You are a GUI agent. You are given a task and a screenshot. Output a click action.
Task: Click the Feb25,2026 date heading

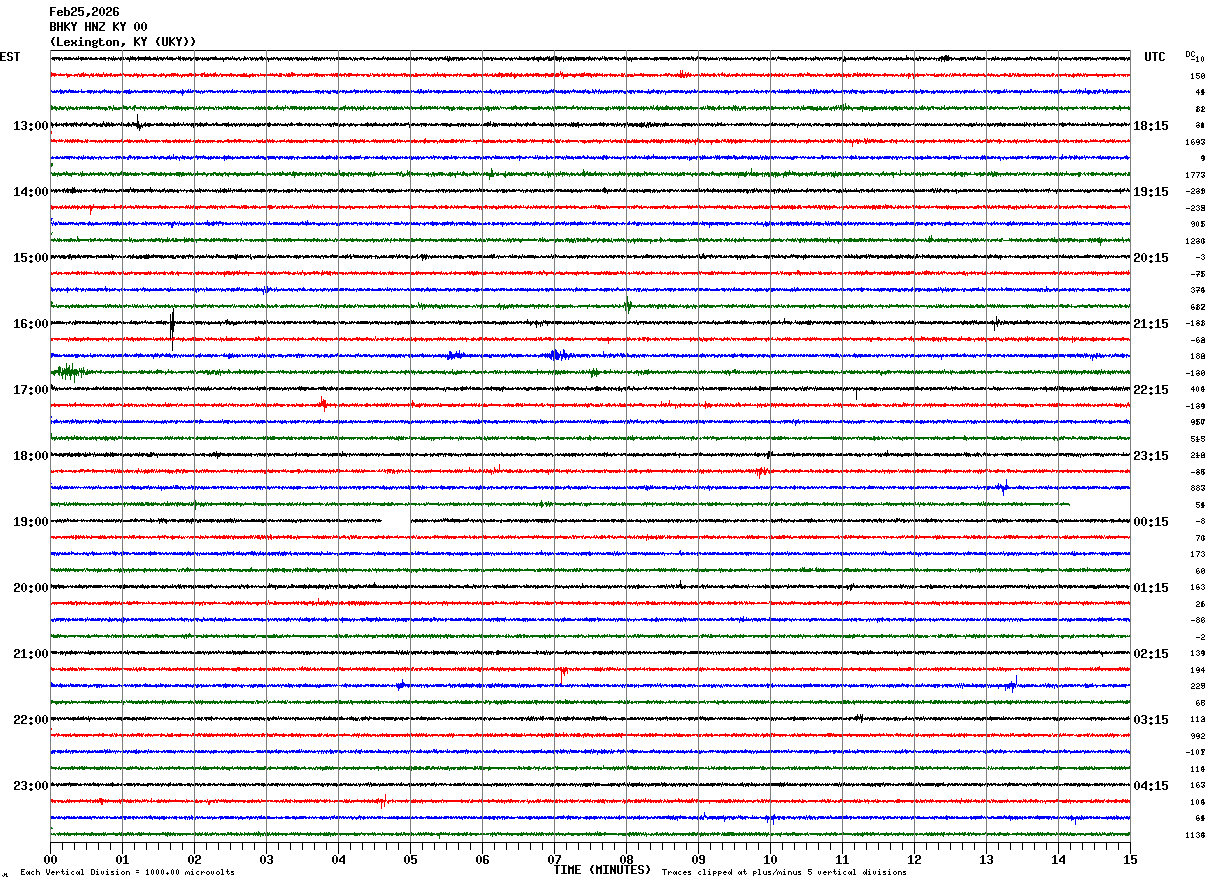[84, 12]
